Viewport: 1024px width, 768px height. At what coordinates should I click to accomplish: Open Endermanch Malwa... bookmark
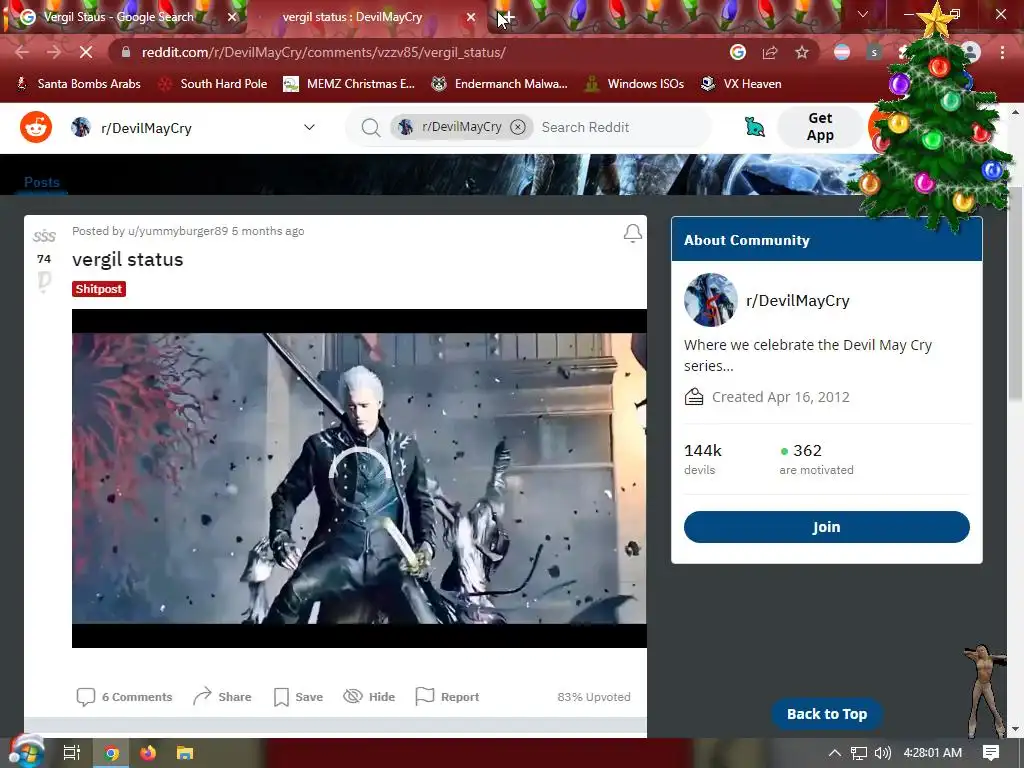click(x=500, y=84)
